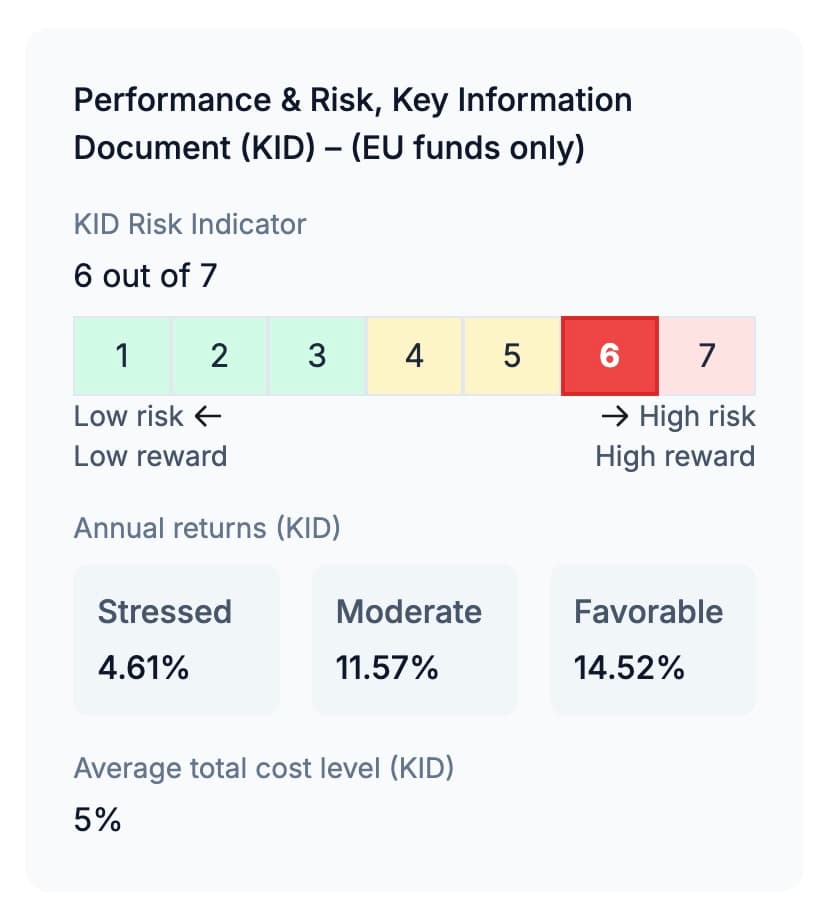Image resolution: width=832 pixels, height=912 pixels.
Task: Select the 6 out of 7 rating text
Action: pos(144,276)
